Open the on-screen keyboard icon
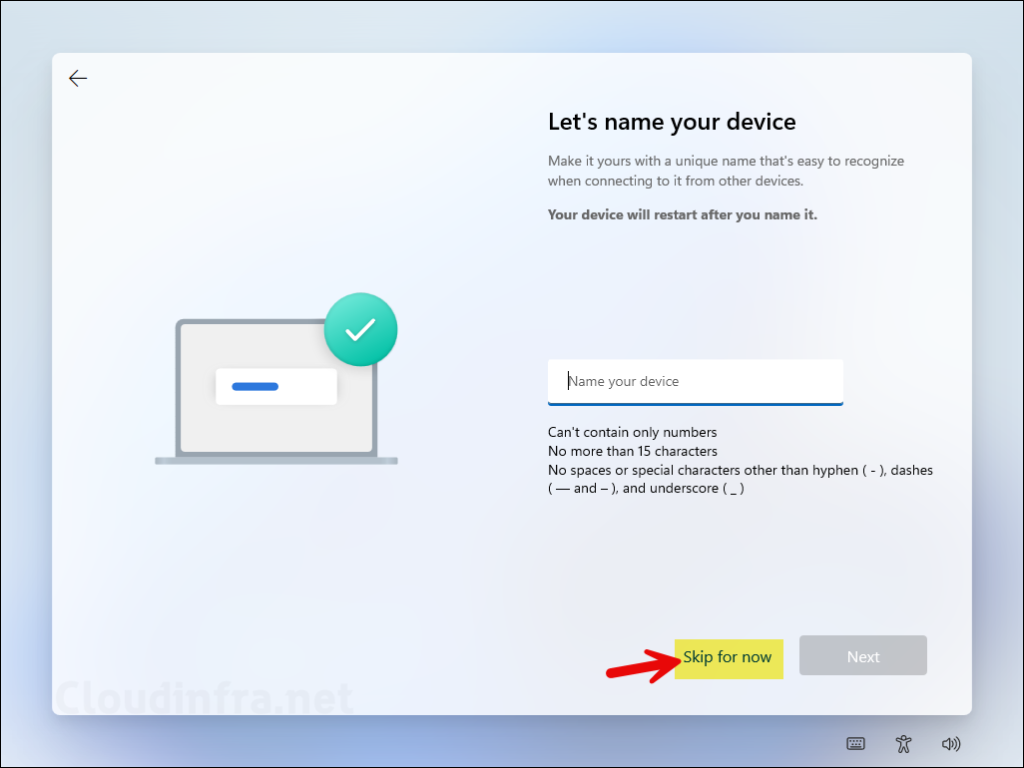The height and width of the screenshot is (768, 1024). [x=856, y=743]
